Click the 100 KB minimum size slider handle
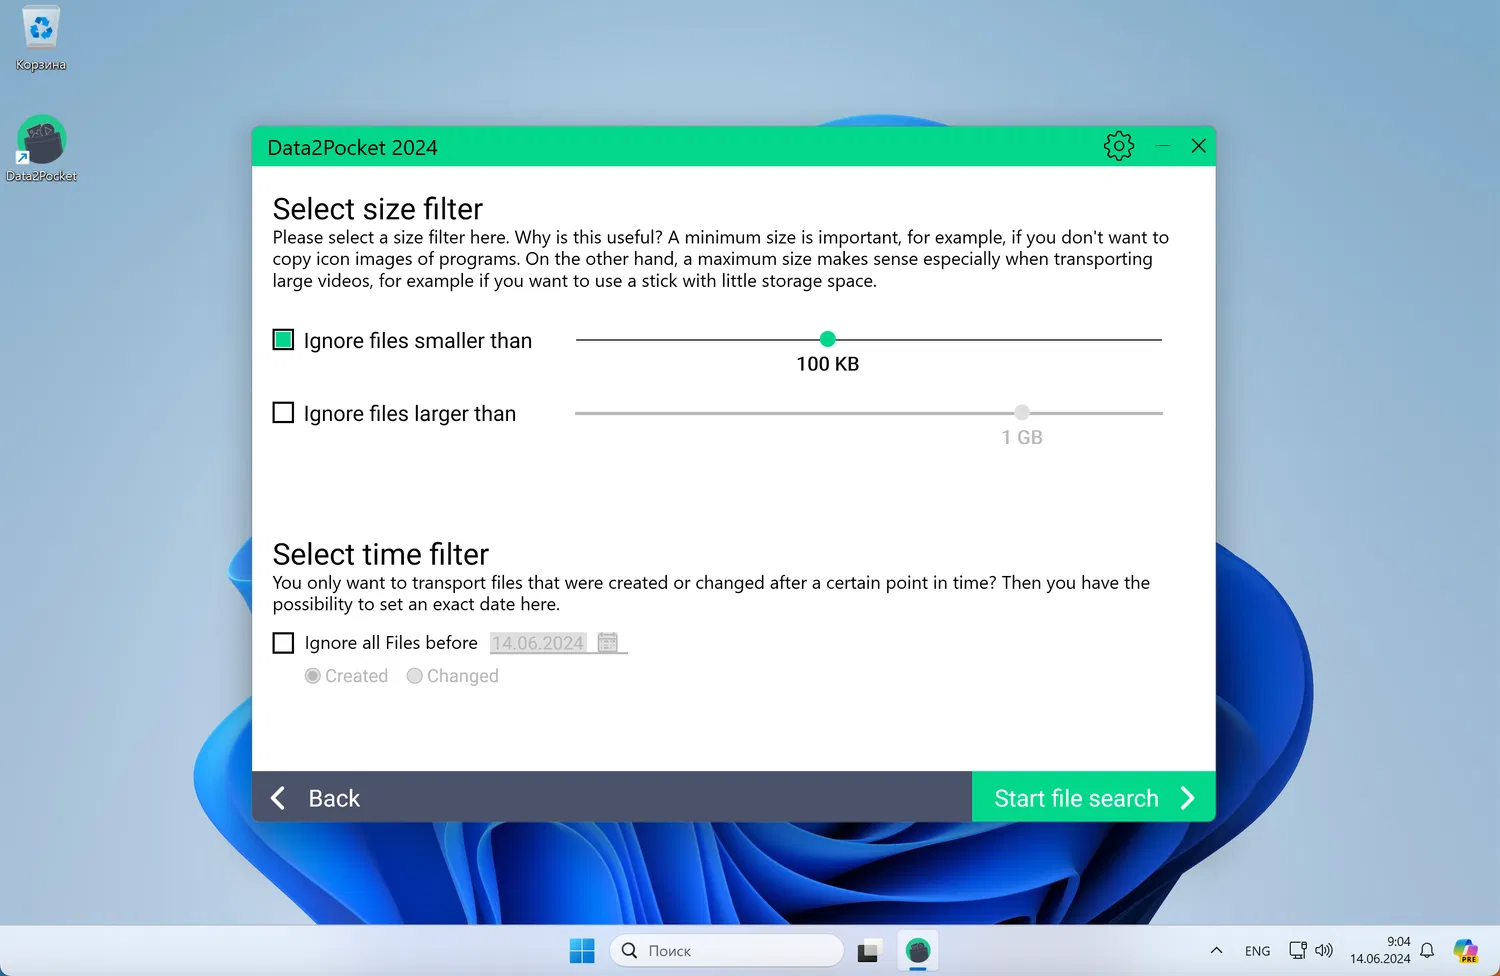 pyautogui.click(x=827, y=339)
